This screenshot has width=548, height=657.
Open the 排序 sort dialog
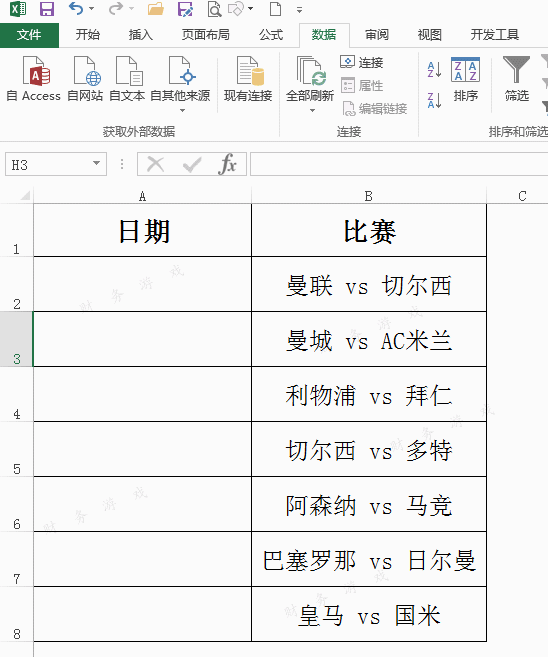465,79
